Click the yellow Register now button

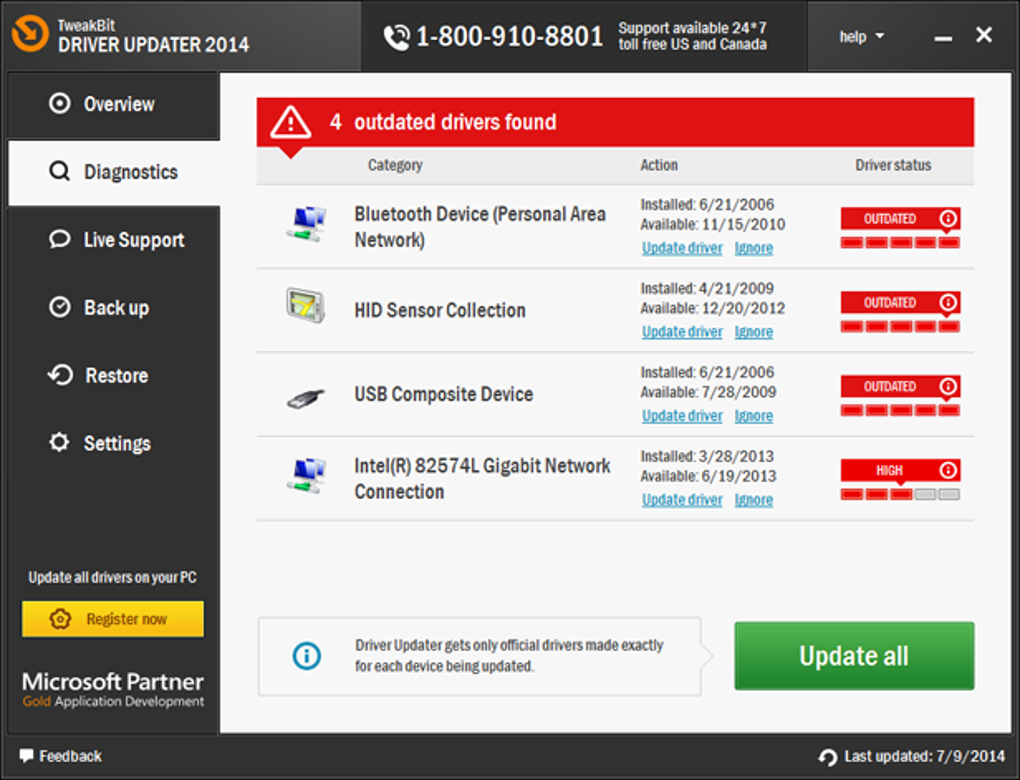[x=113, y=619]
